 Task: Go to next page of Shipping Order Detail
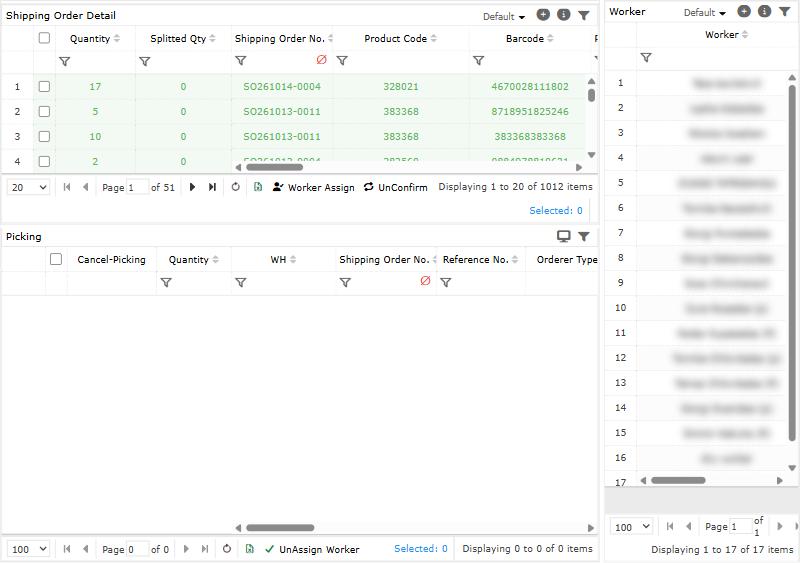(x=192, y=187)
